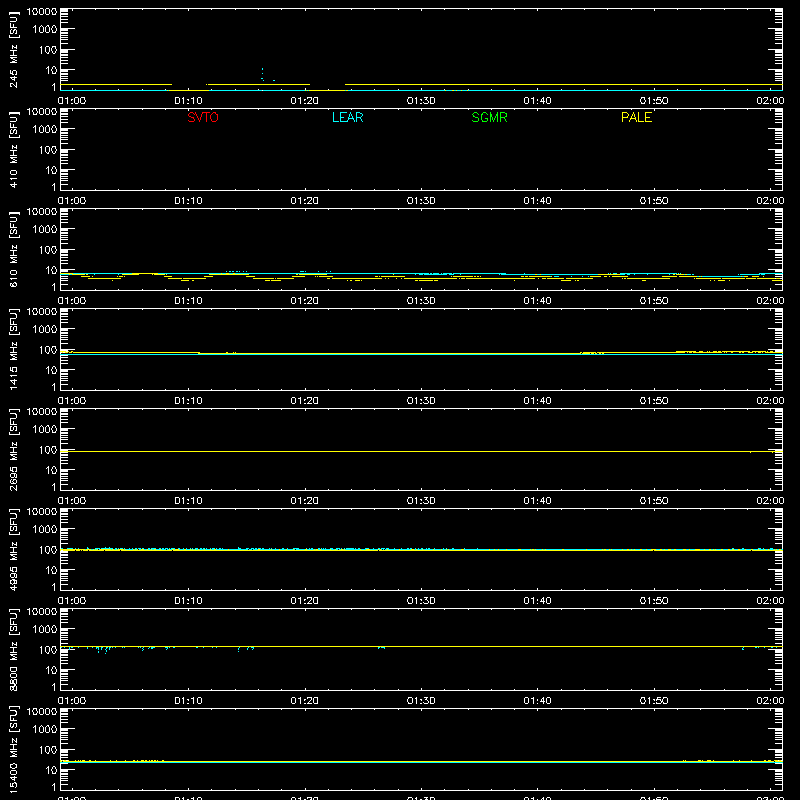Image resolution: width=800 pixels, height=800 pixels.
Task: Click the cyan spike in the 245 MHz plot
Action: 262,74
